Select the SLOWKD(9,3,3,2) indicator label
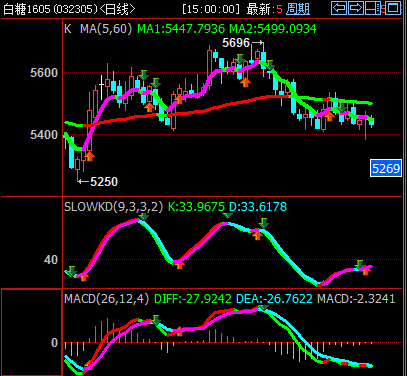This screenshot has width=407, height=376. (114, 207)
